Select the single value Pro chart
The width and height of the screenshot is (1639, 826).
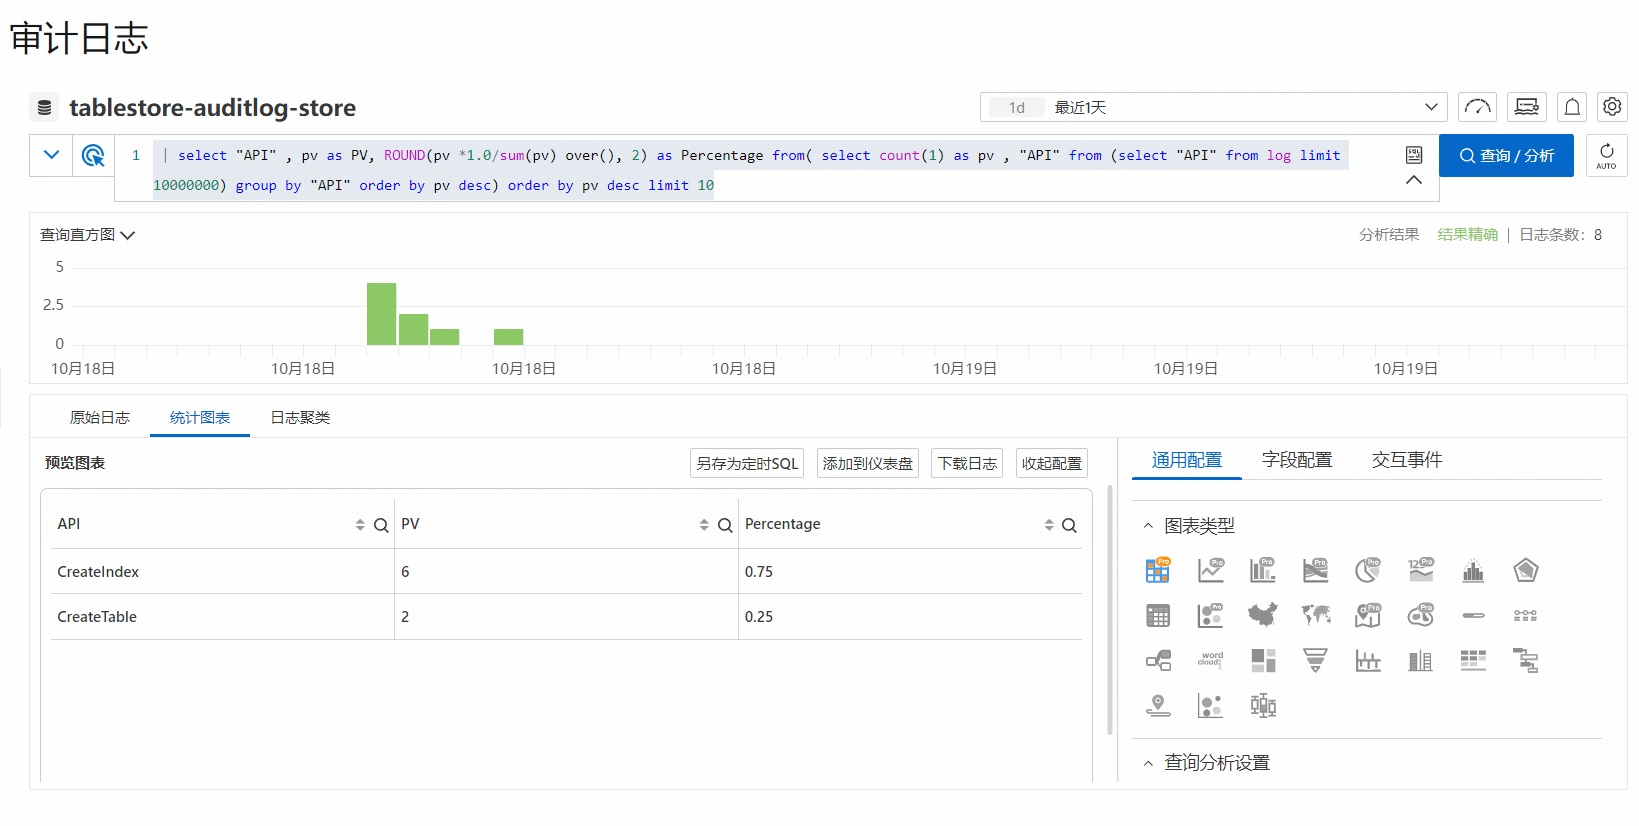tap(1421, 570)
